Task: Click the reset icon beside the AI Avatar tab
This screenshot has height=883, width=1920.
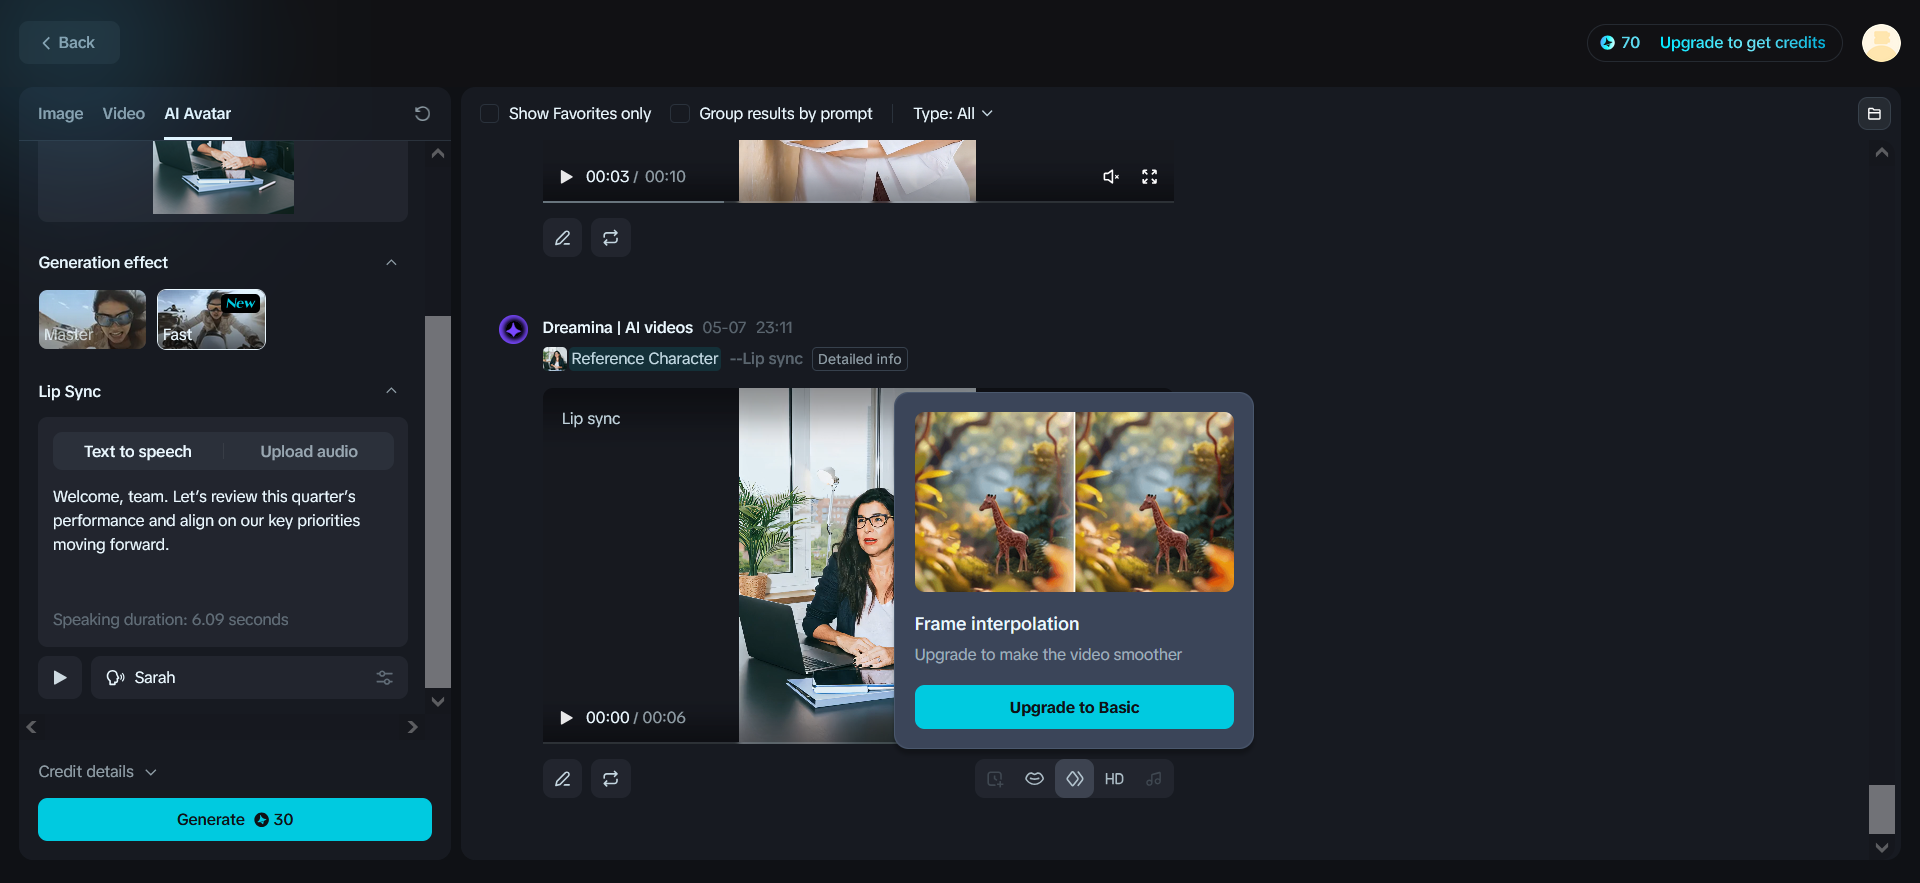Action: coord(423,114)
